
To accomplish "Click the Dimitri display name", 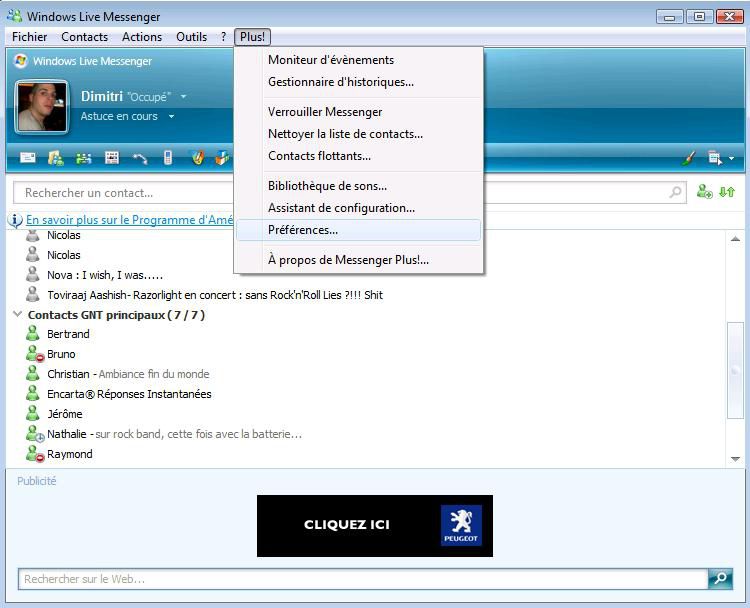I will (x=102, y=96).
